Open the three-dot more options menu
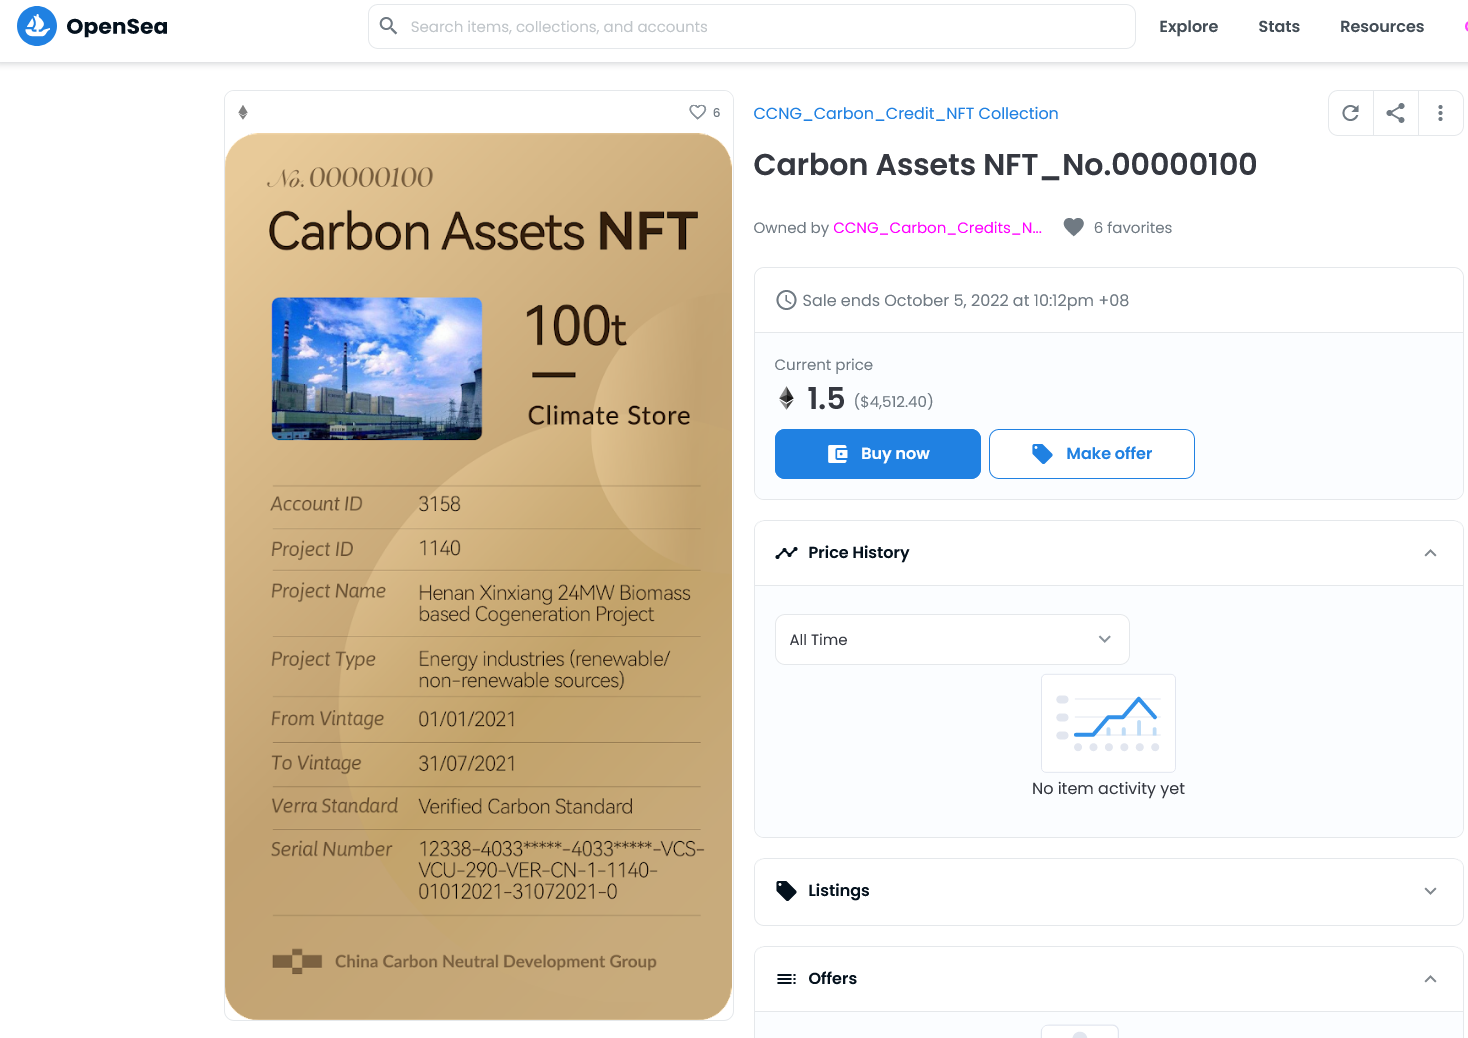The image size is (1468, 1038). [x=1440, y=113]
